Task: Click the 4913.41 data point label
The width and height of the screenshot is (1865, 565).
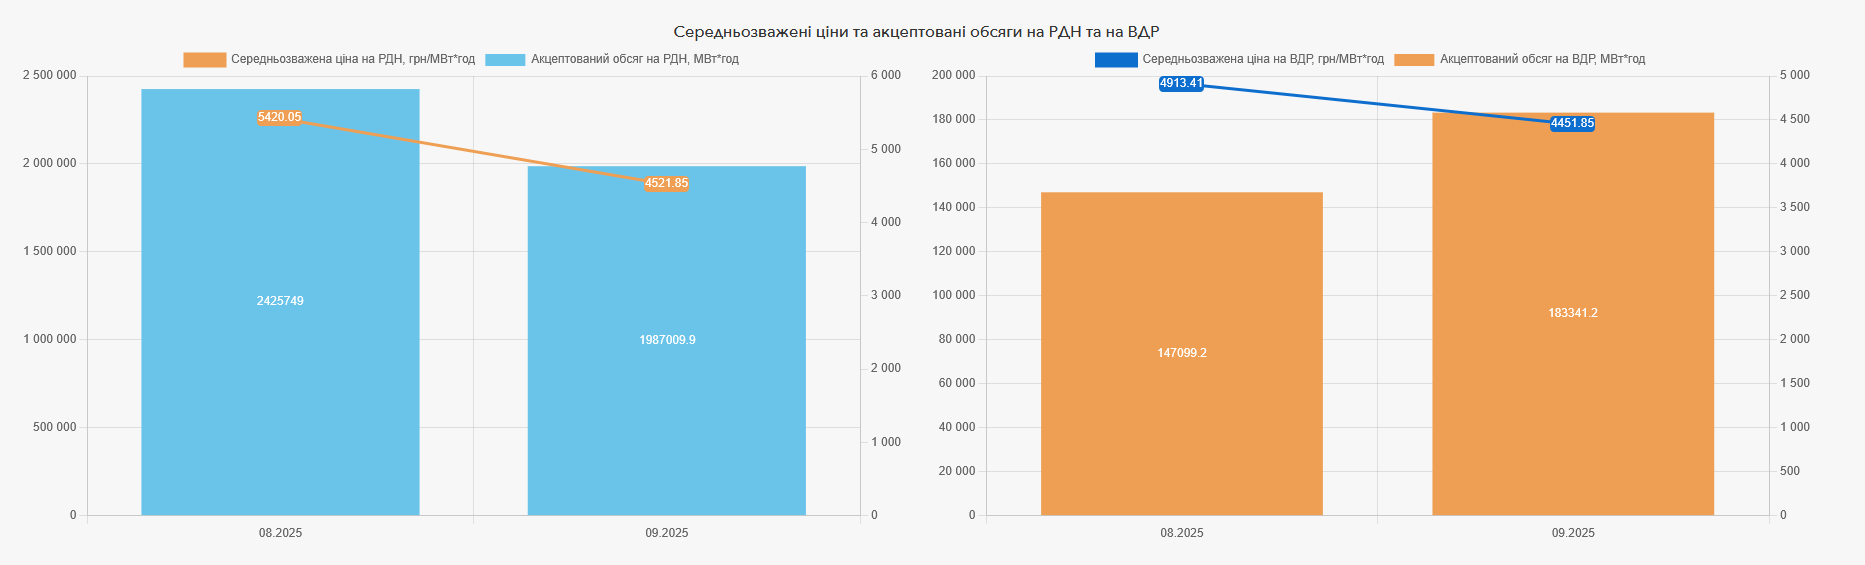Action: coord(1181,83)
